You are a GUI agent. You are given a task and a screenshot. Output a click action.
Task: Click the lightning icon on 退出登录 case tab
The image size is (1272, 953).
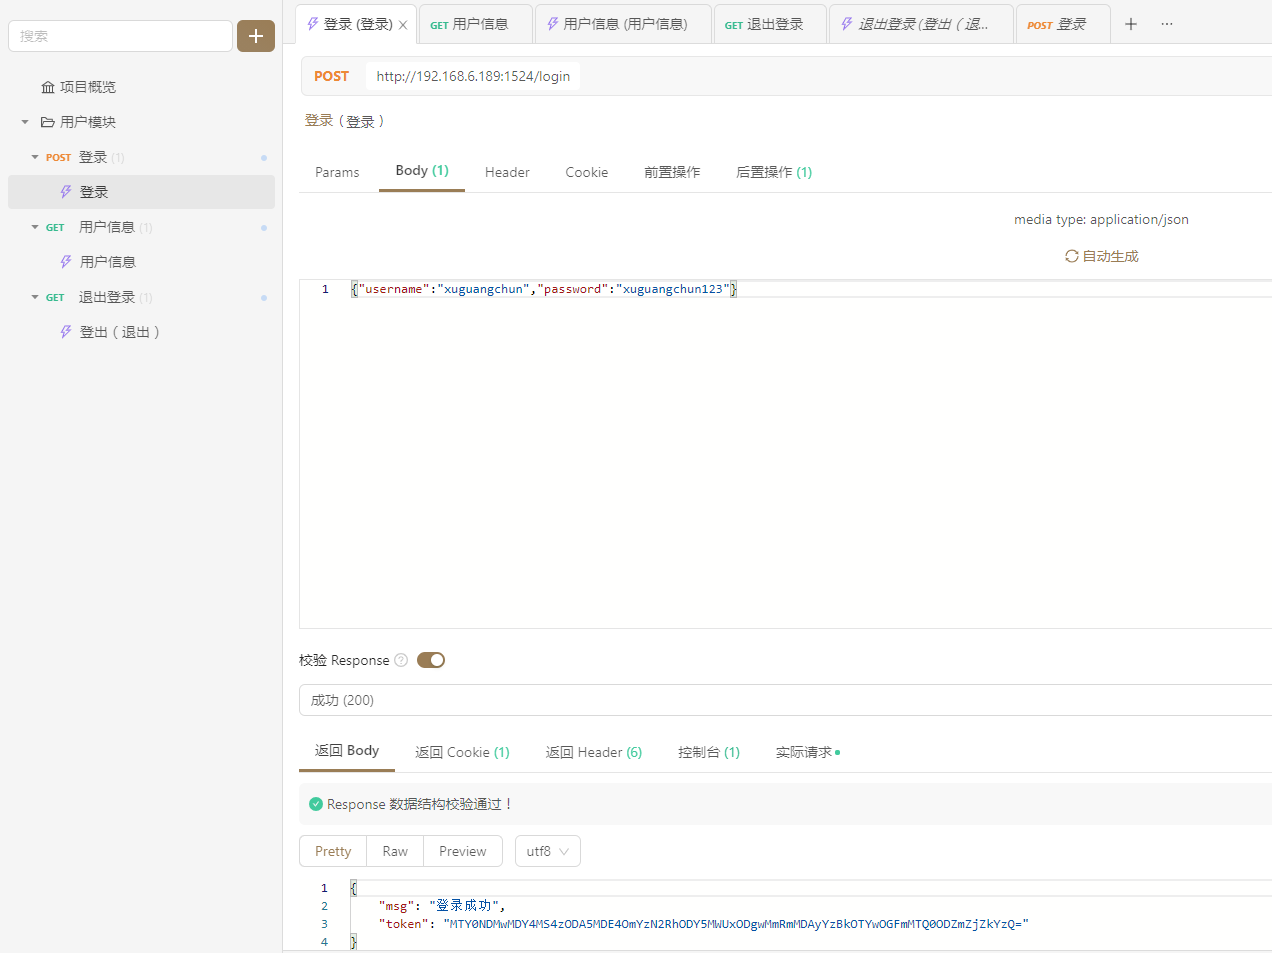click(x=847, y=24)
